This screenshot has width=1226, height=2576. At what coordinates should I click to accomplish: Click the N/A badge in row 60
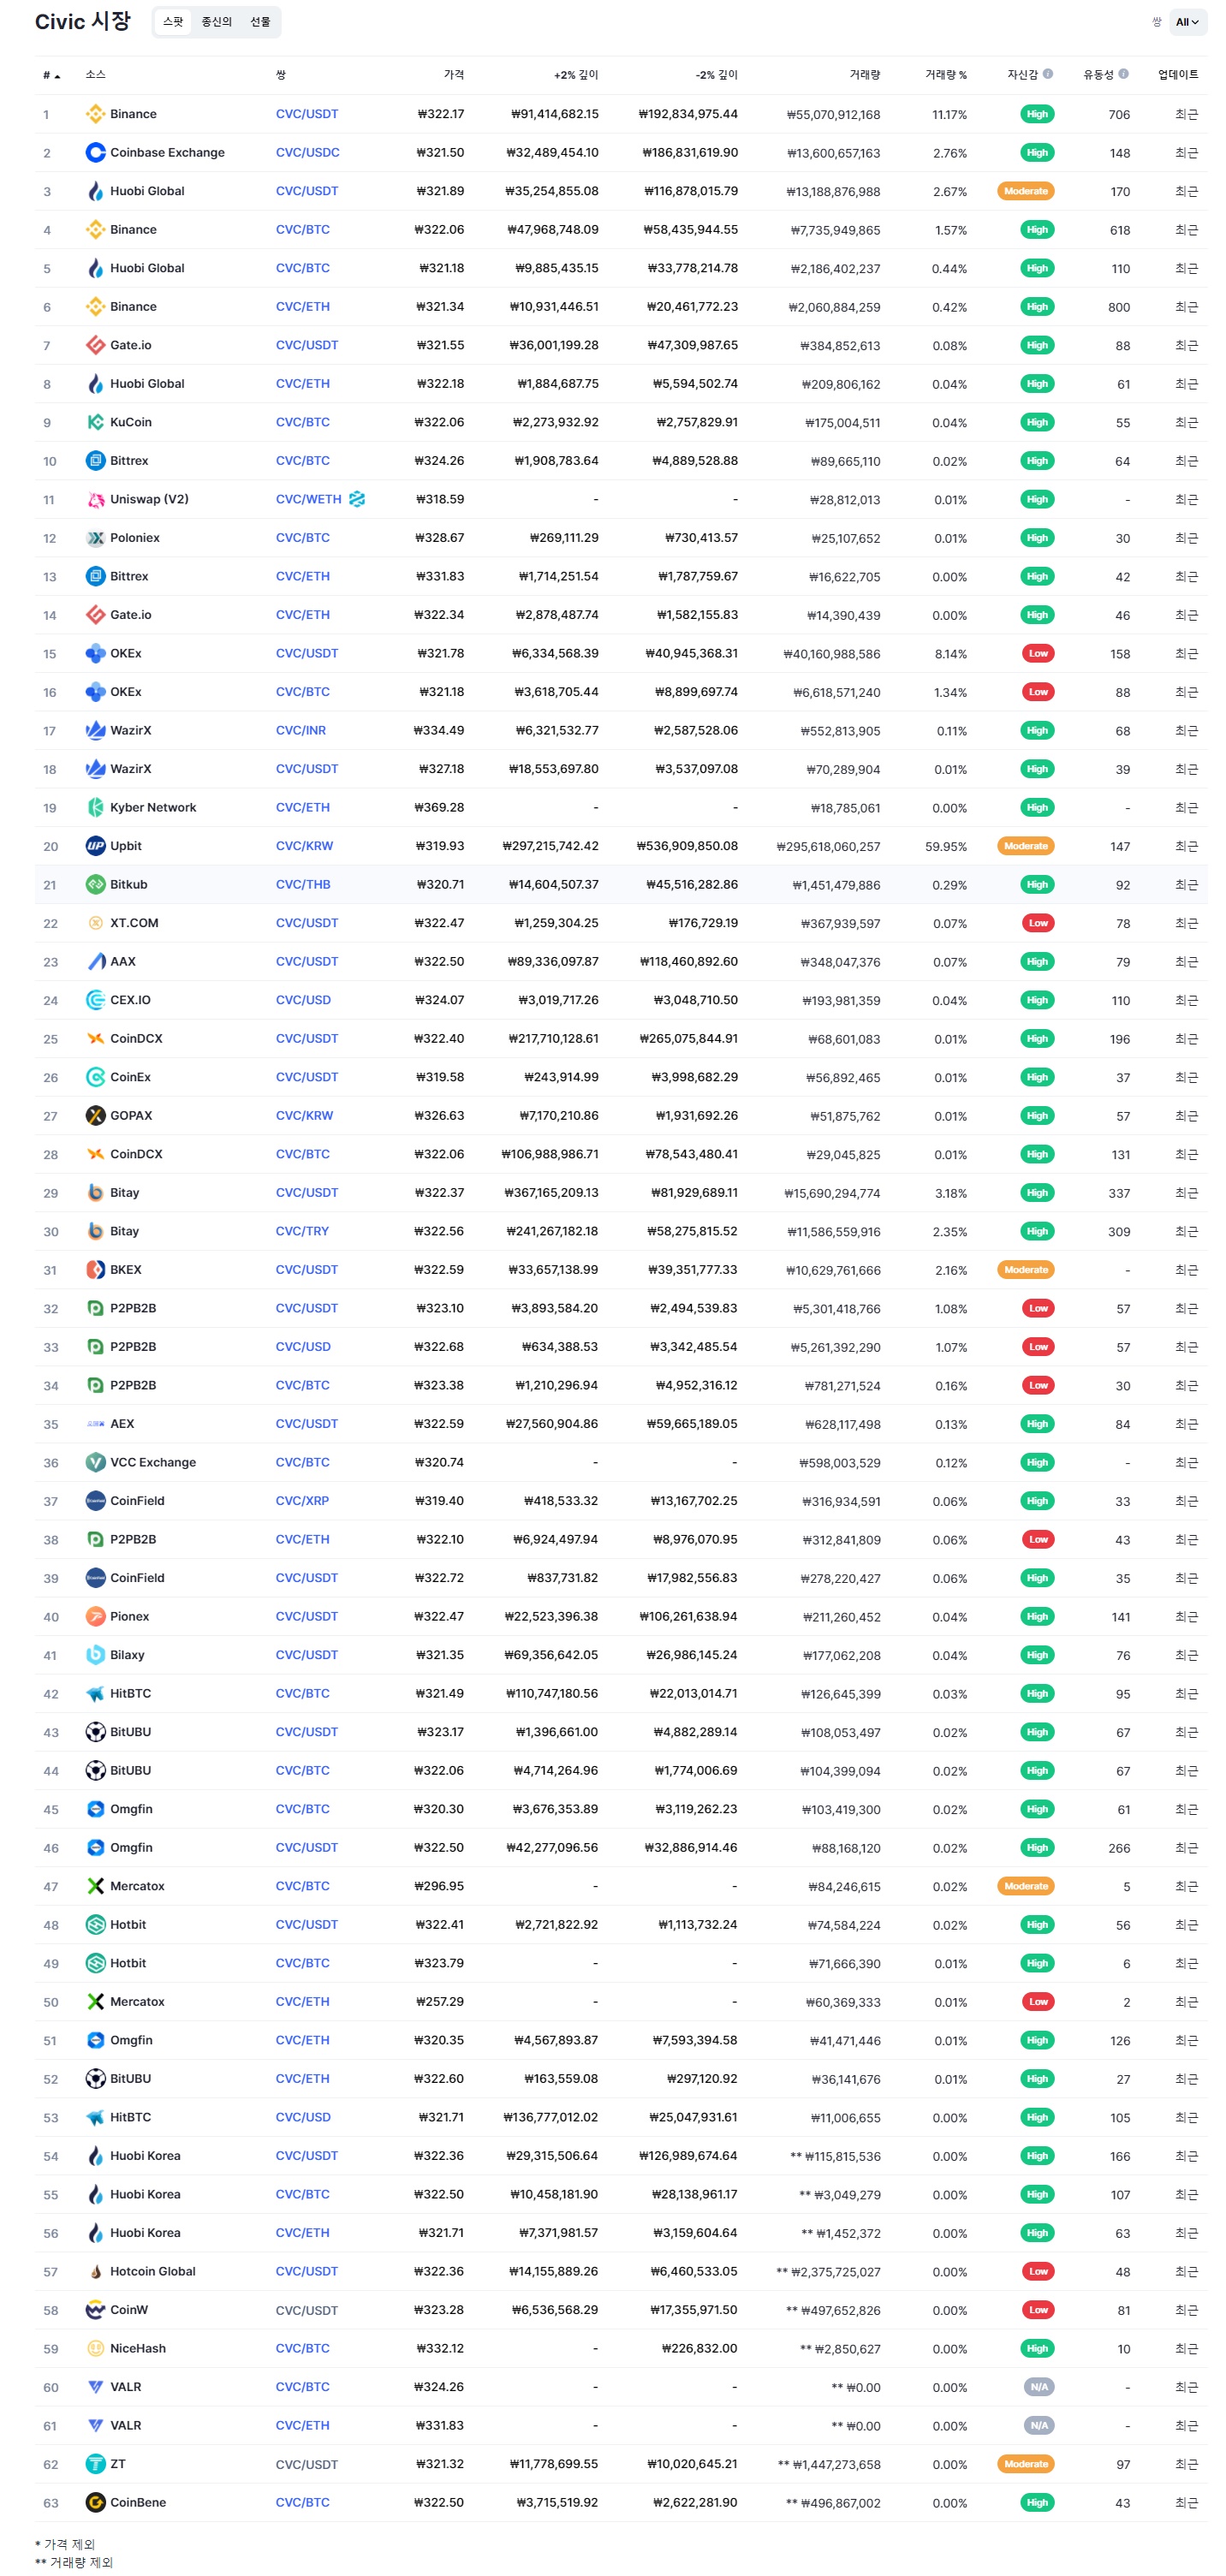[1039, 2386]
